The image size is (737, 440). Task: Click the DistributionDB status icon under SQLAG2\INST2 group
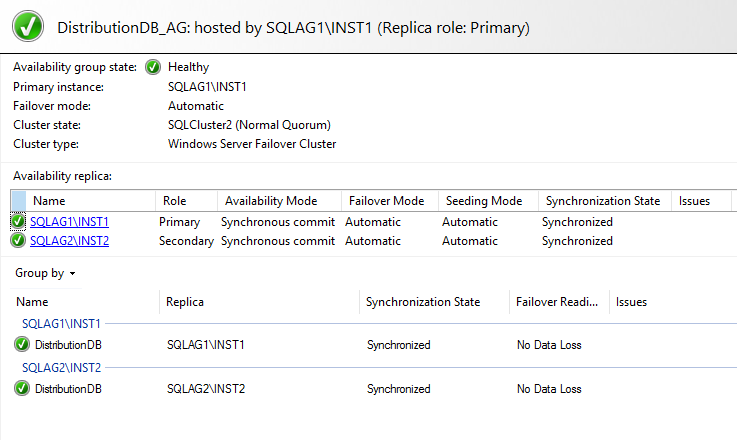[x=22, y=388]
